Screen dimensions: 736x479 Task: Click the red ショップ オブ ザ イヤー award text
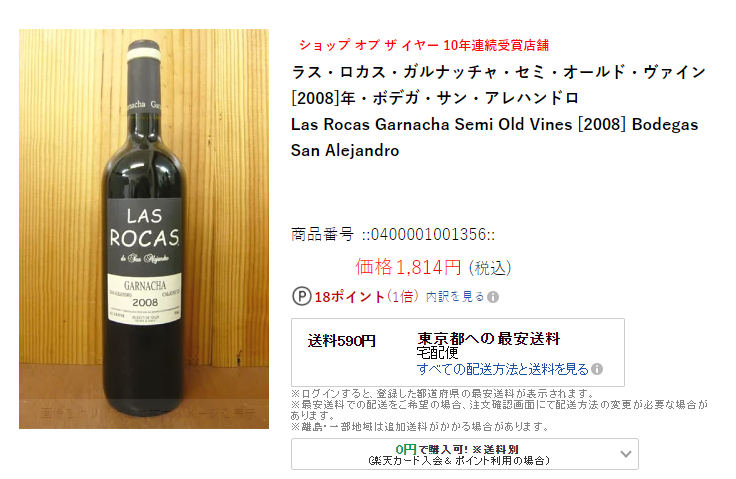(424, 45)
